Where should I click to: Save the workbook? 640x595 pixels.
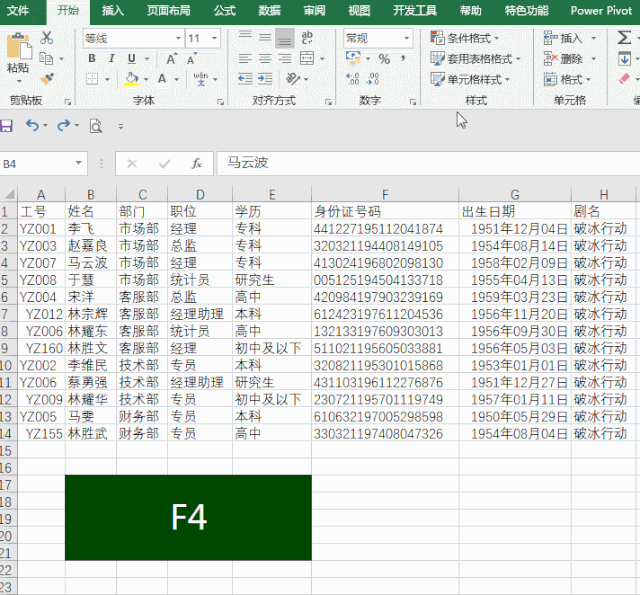(x=6, y=126)
